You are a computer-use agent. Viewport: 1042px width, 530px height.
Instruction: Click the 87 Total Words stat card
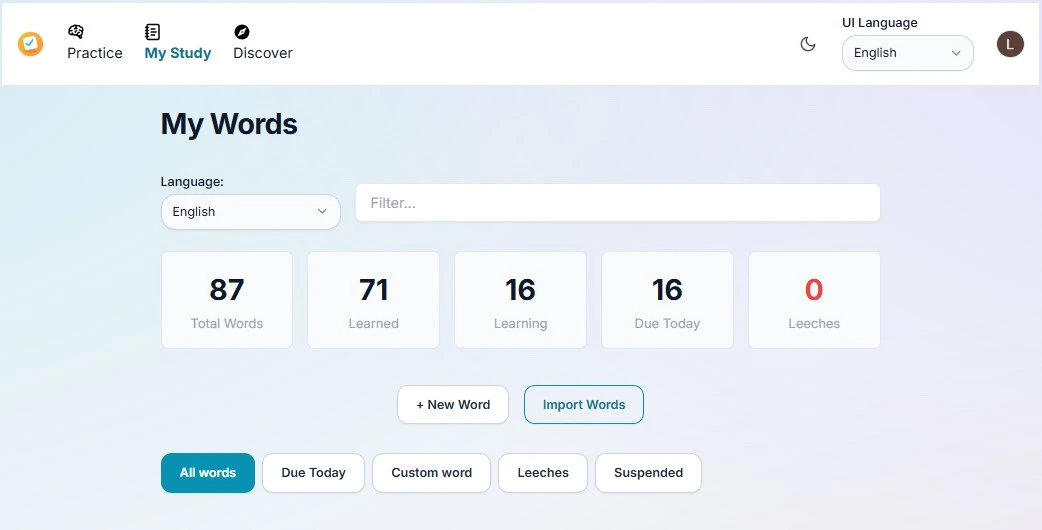(227, 300)
